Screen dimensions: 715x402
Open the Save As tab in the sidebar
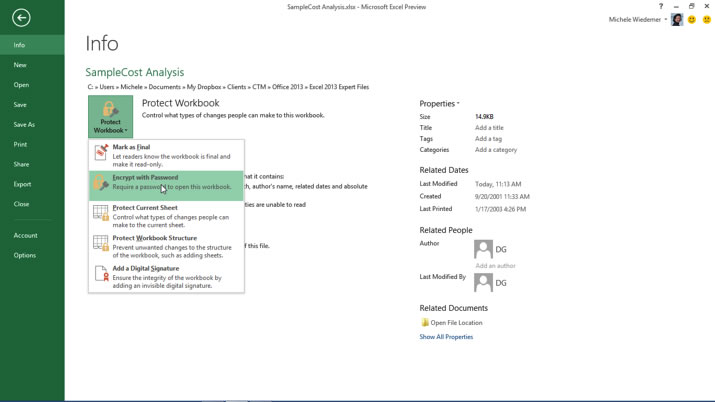[24, 125]
